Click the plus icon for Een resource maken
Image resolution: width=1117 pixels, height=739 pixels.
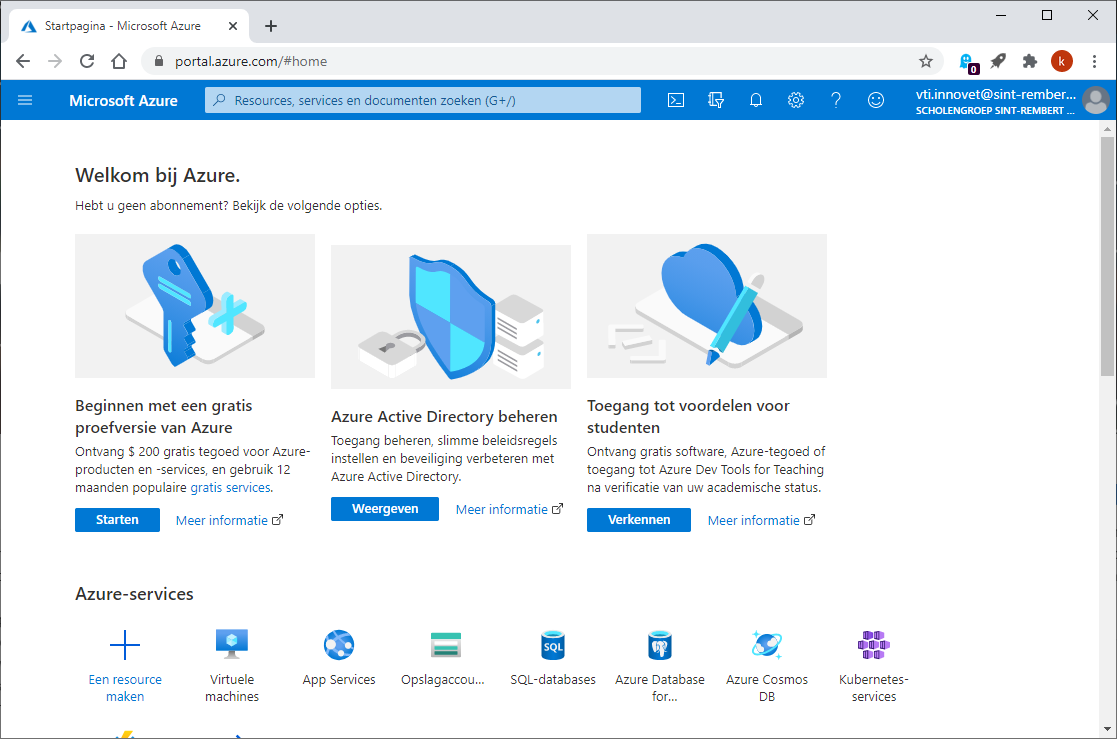coord(125,645)
